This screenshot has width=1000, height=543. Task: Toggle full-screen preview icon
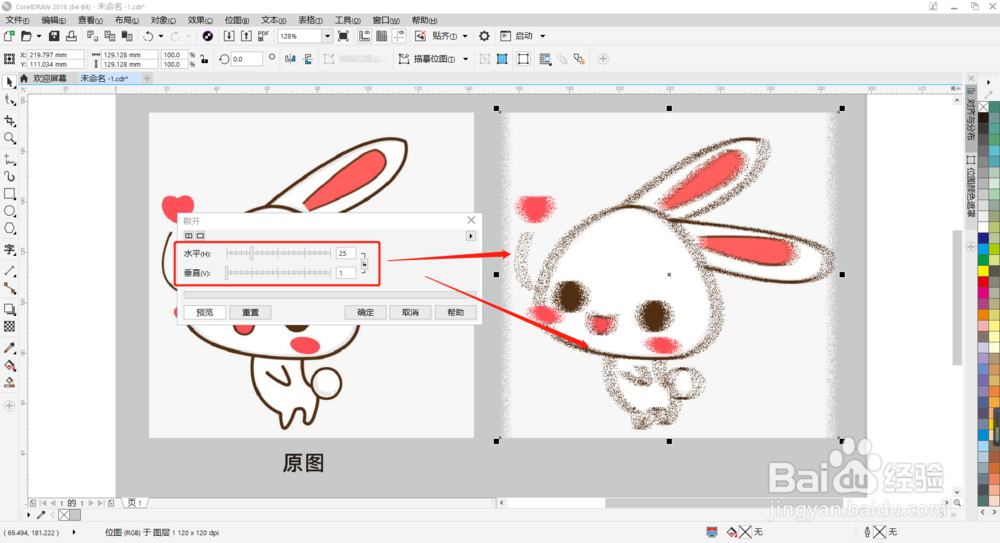343,36
